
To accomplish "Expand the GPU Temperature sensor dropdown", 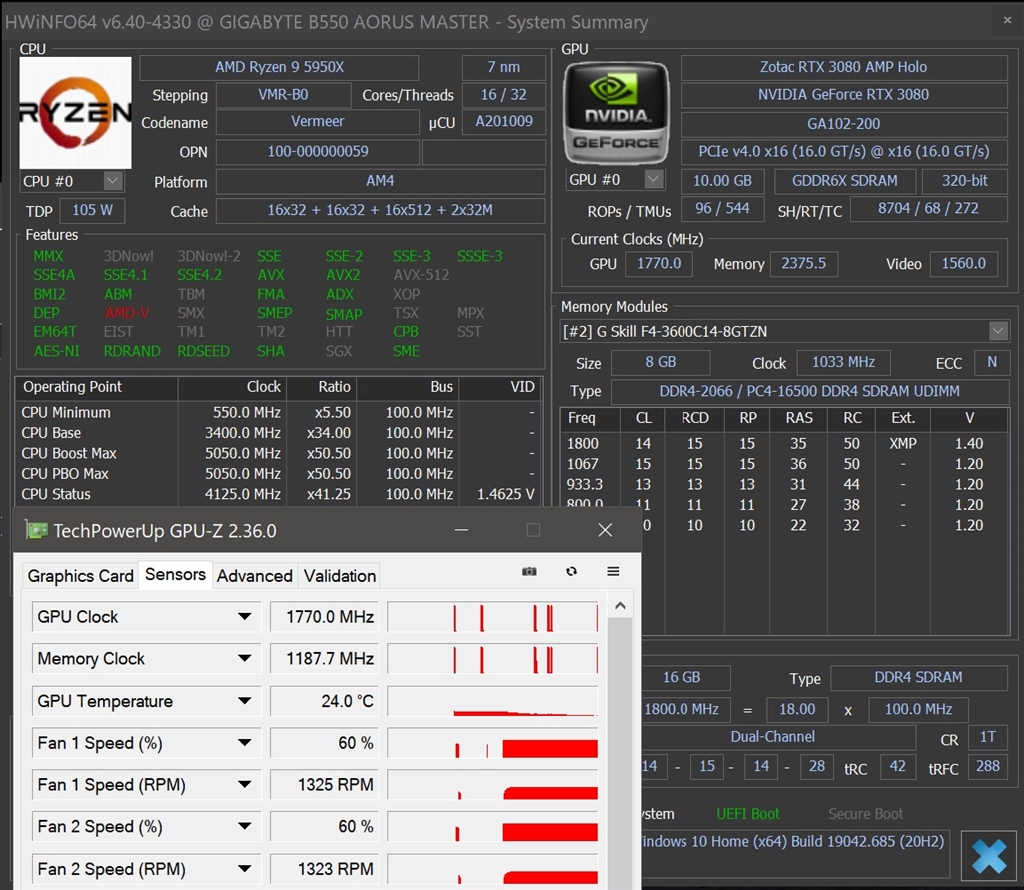I will [x=244, y=701].
